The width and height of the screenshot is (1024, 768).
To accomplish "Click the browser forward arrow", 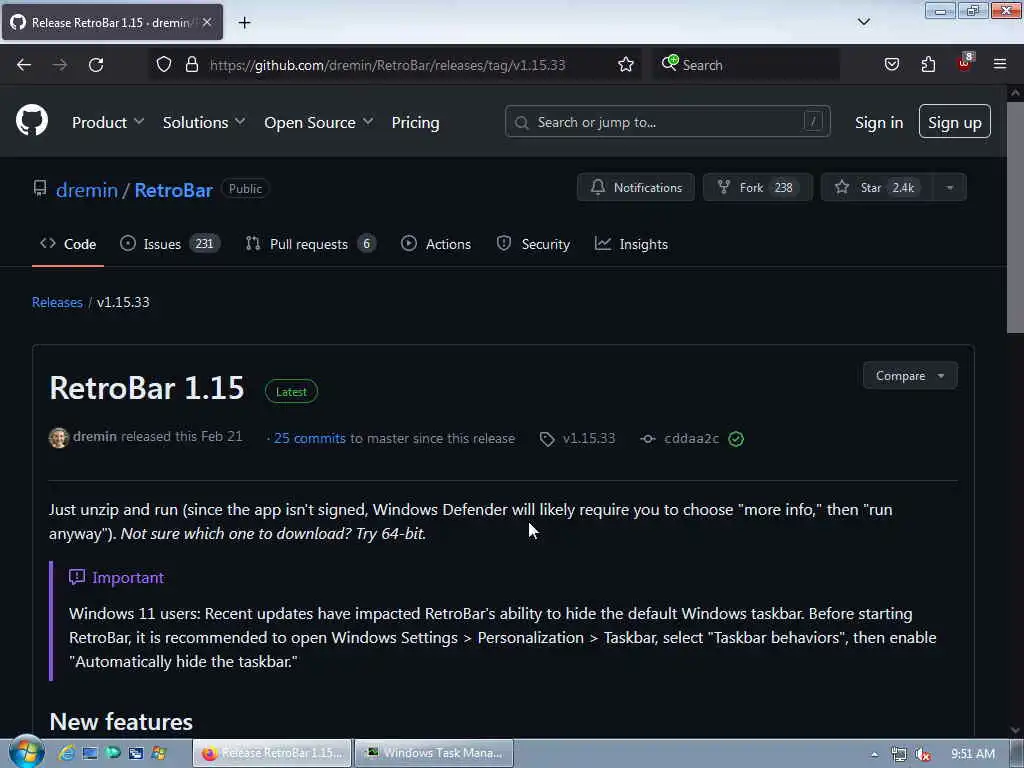I will point(60,65).
